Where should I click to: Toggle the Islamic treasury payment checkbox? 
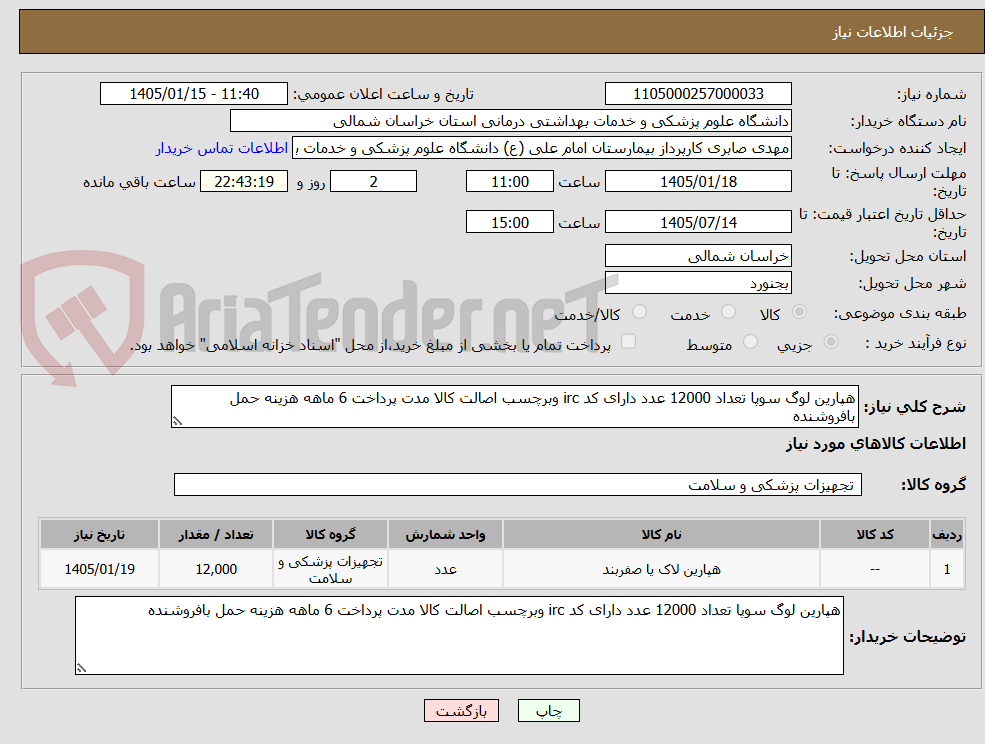pos(628,341)
